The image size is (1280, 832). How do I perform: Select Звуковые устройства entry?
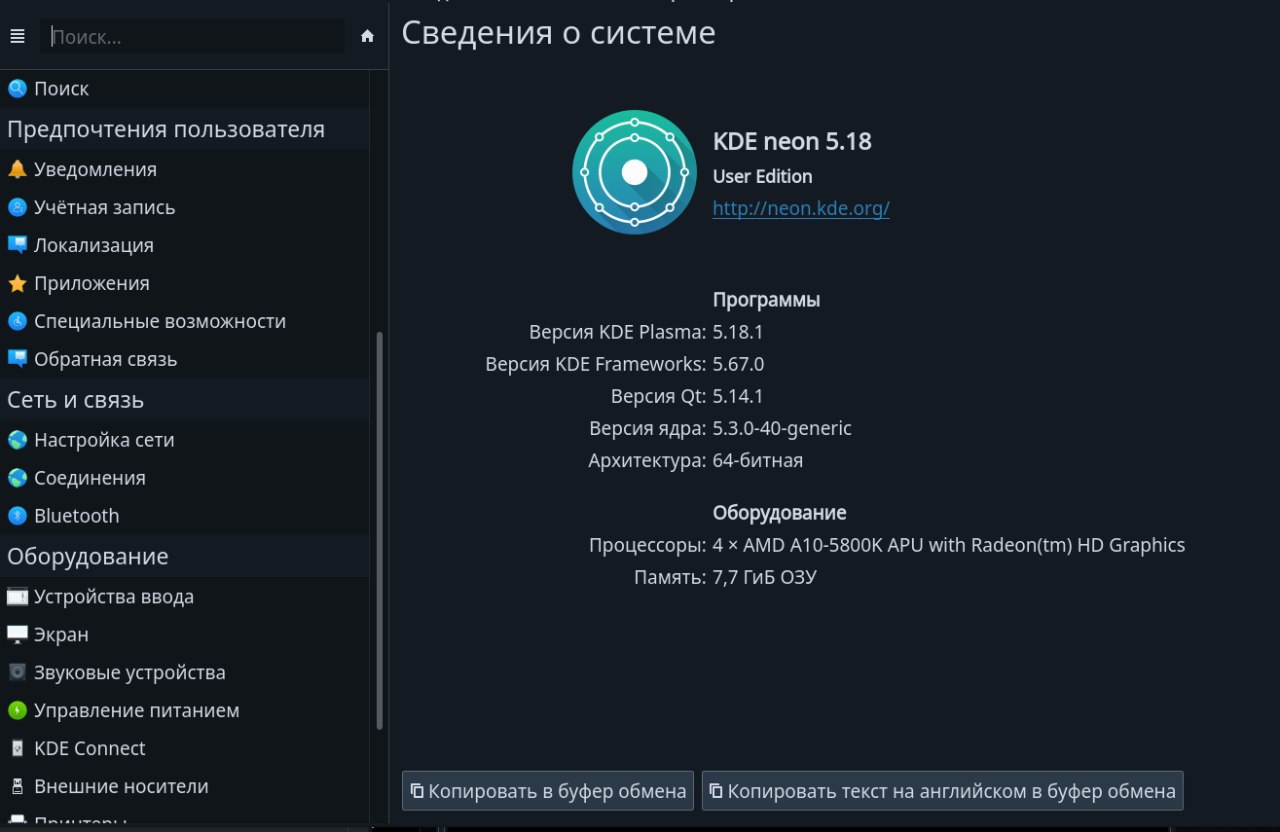pos(185,673)
